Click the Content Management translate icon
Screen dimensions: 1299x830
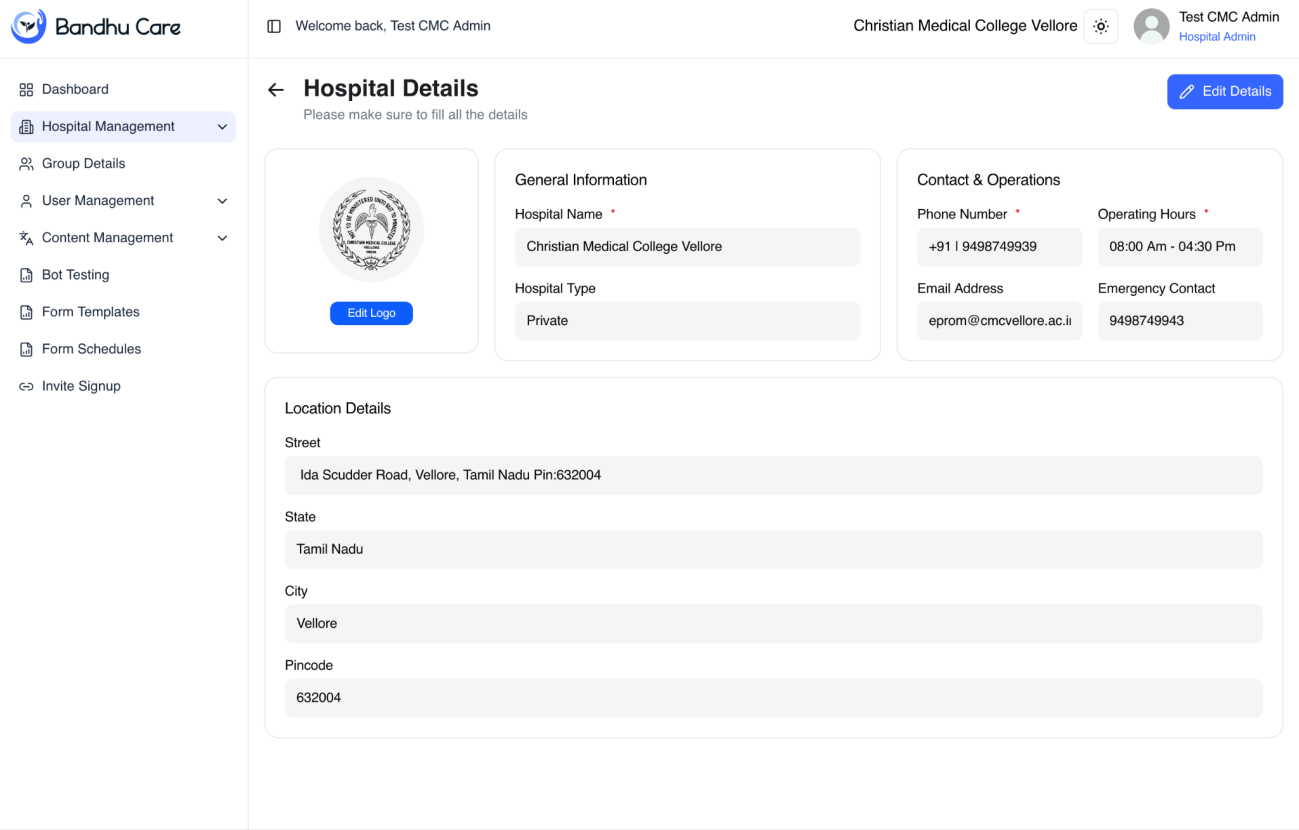26,238
